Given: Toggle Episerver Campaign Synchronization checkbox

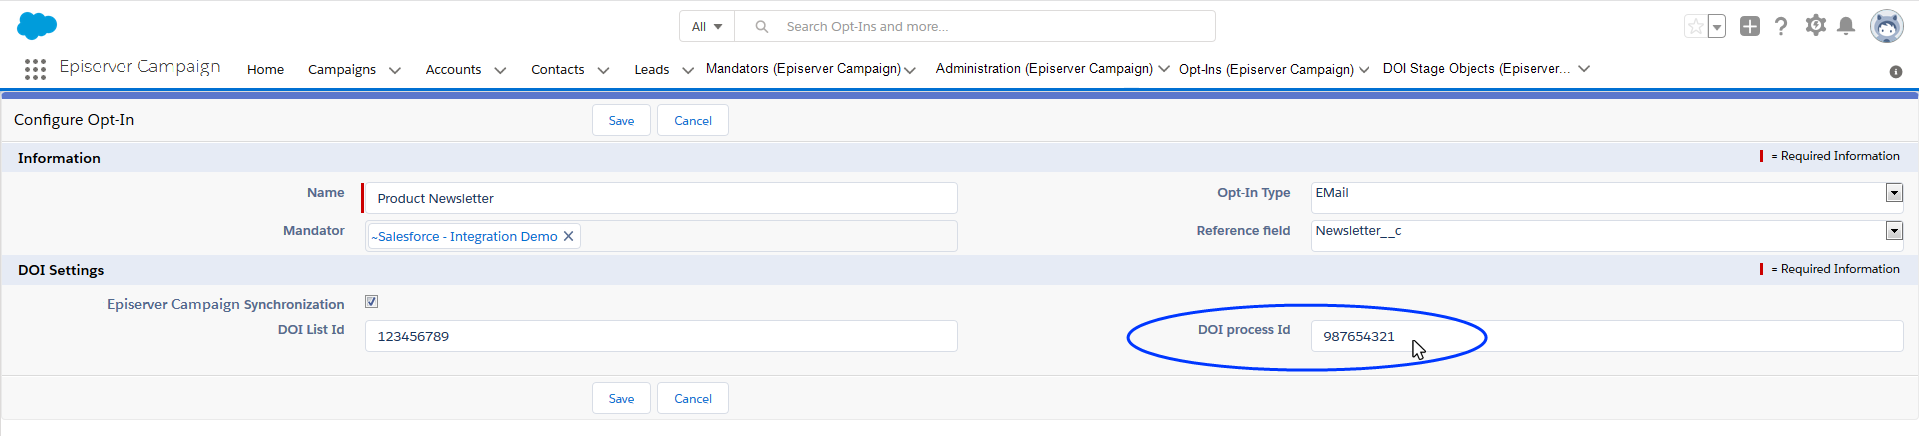Looking at the screenshot, I should 372,301.
